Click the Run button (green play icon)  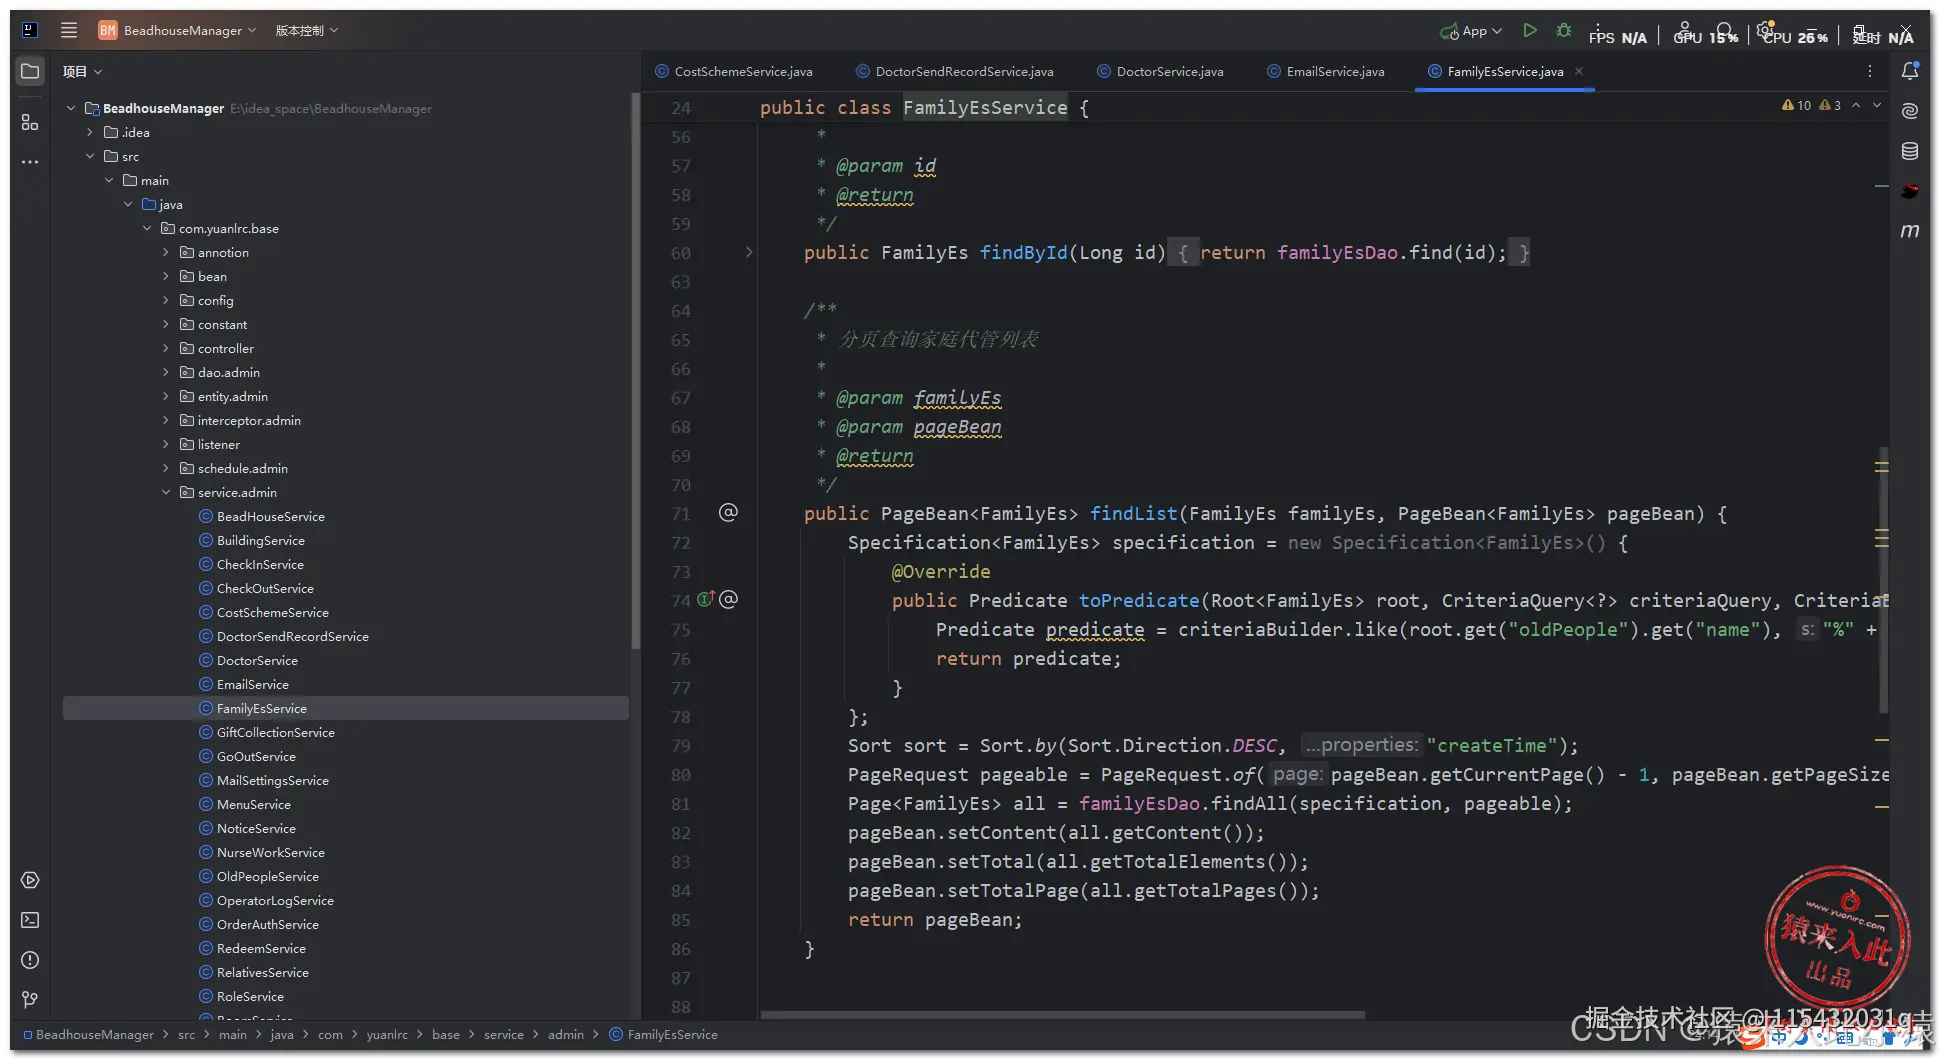(x=1529, y=31)
